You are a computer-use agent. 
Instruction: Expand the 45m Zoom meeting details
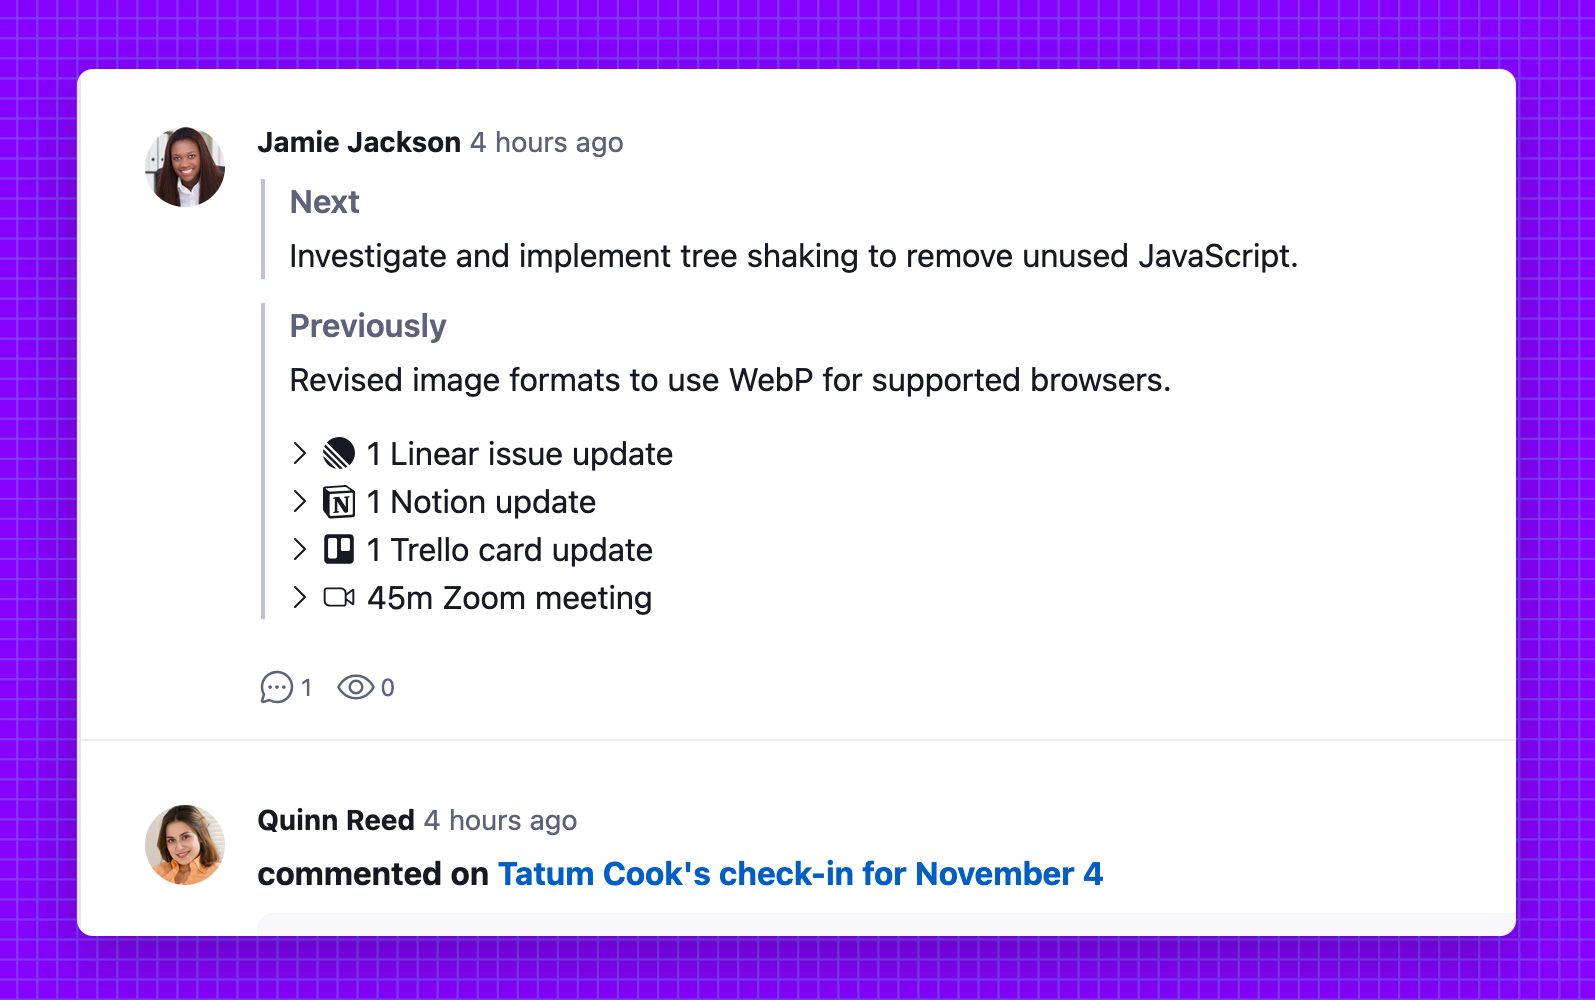300,597
